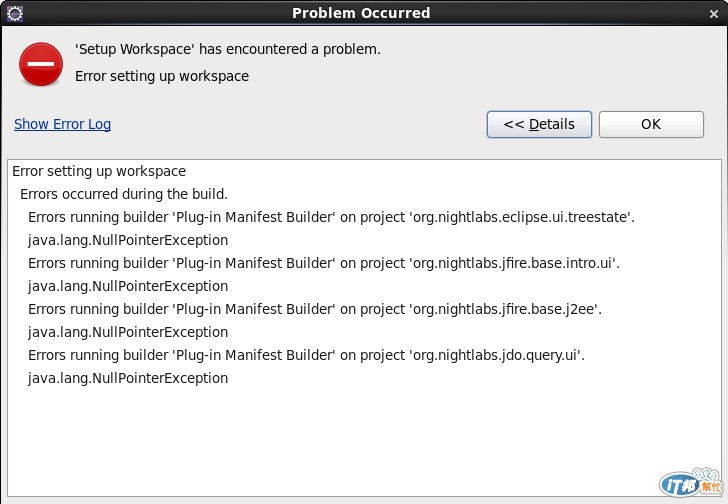Close the Problem Occurred dialog
This screenshot has width=728, height=504.
coord(714,14)
